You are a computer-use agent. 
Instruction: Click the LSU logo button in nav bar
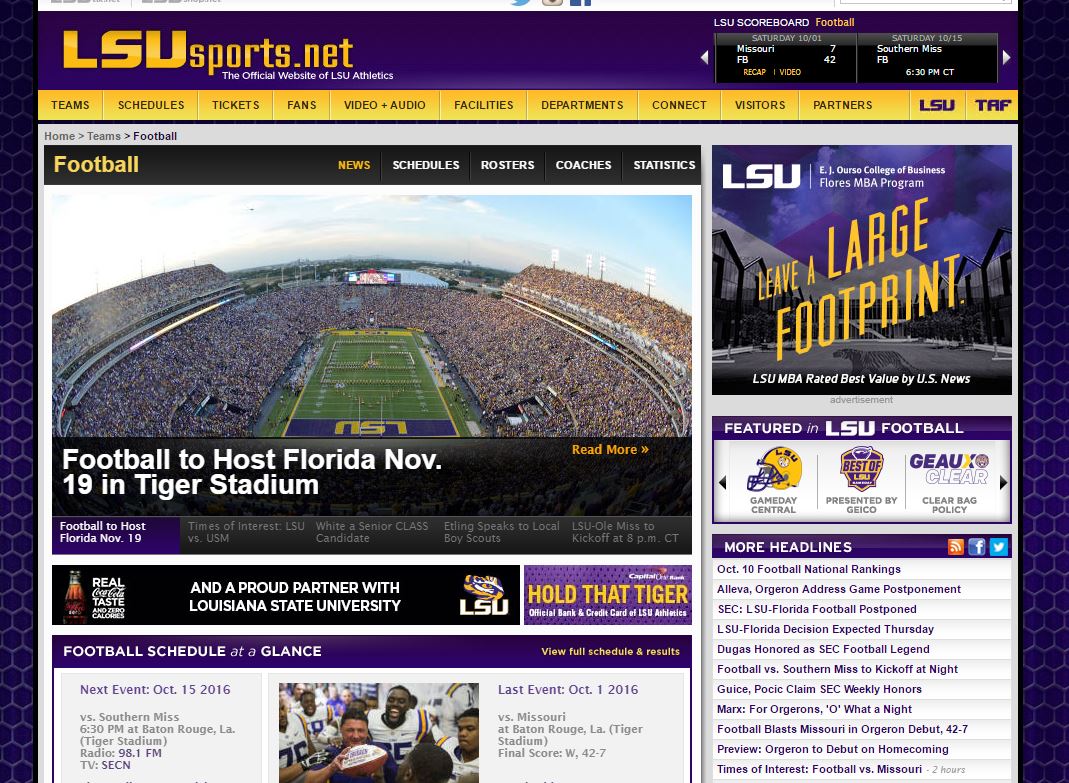coord(937,105)
